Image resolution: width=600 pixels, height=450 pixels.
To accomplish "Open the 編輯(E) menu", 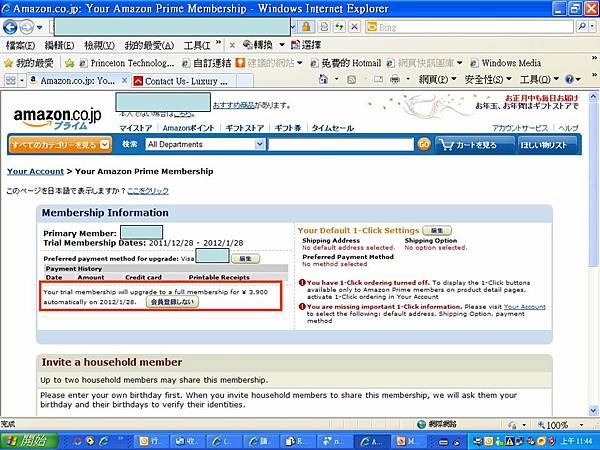I will [x=59, y=46].
